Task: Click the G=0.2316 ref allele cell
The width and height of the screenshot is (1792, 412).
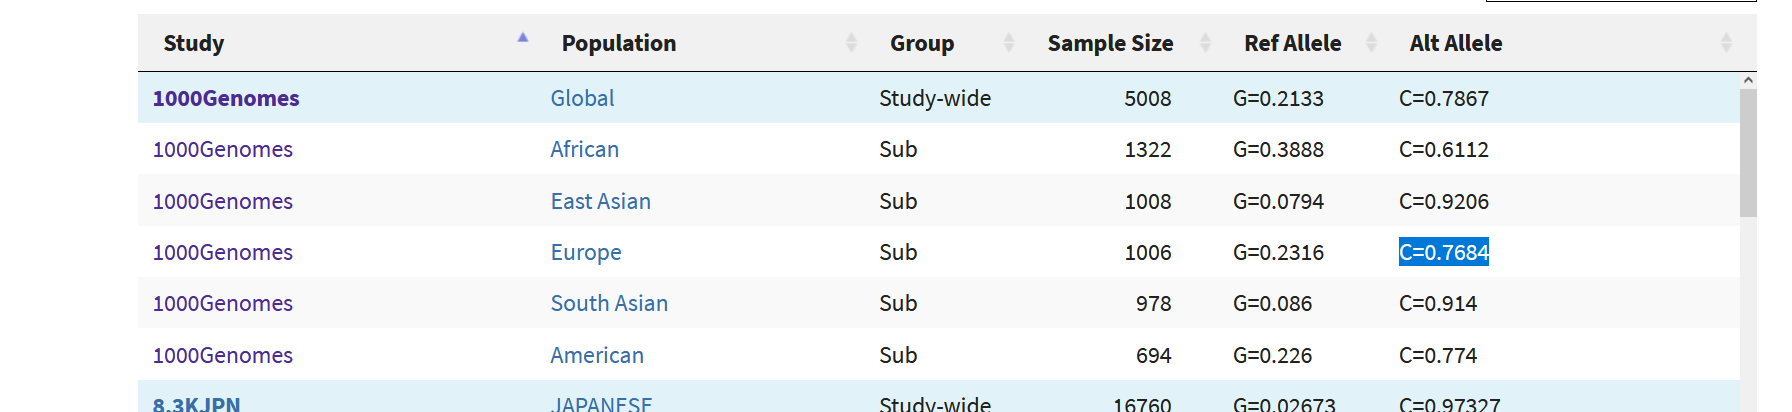Action: (x=1278, y=252)
